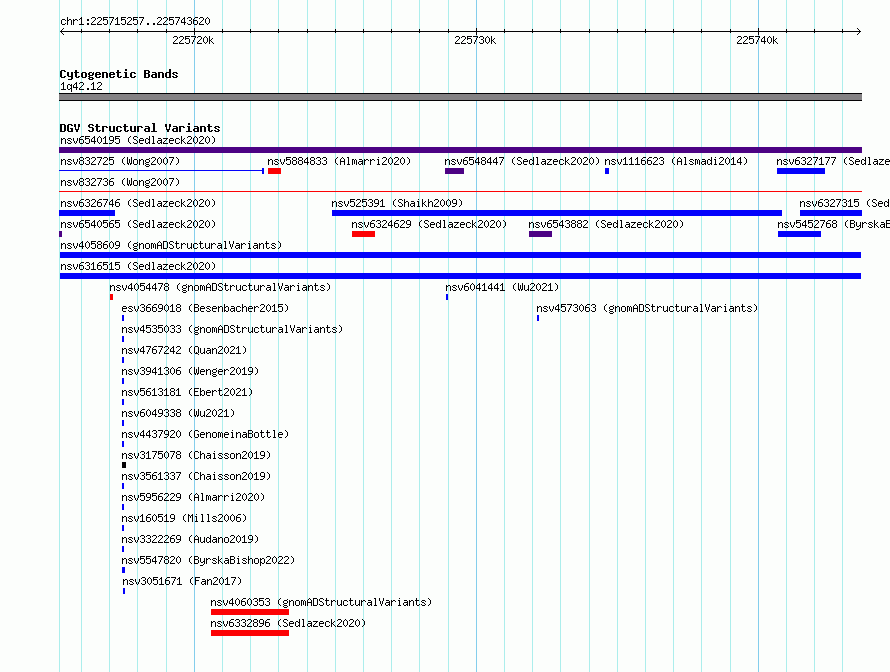
Task: Click the purple nsv6543882 variant bar
Action: pyautogui.click(x=540, y=234)
